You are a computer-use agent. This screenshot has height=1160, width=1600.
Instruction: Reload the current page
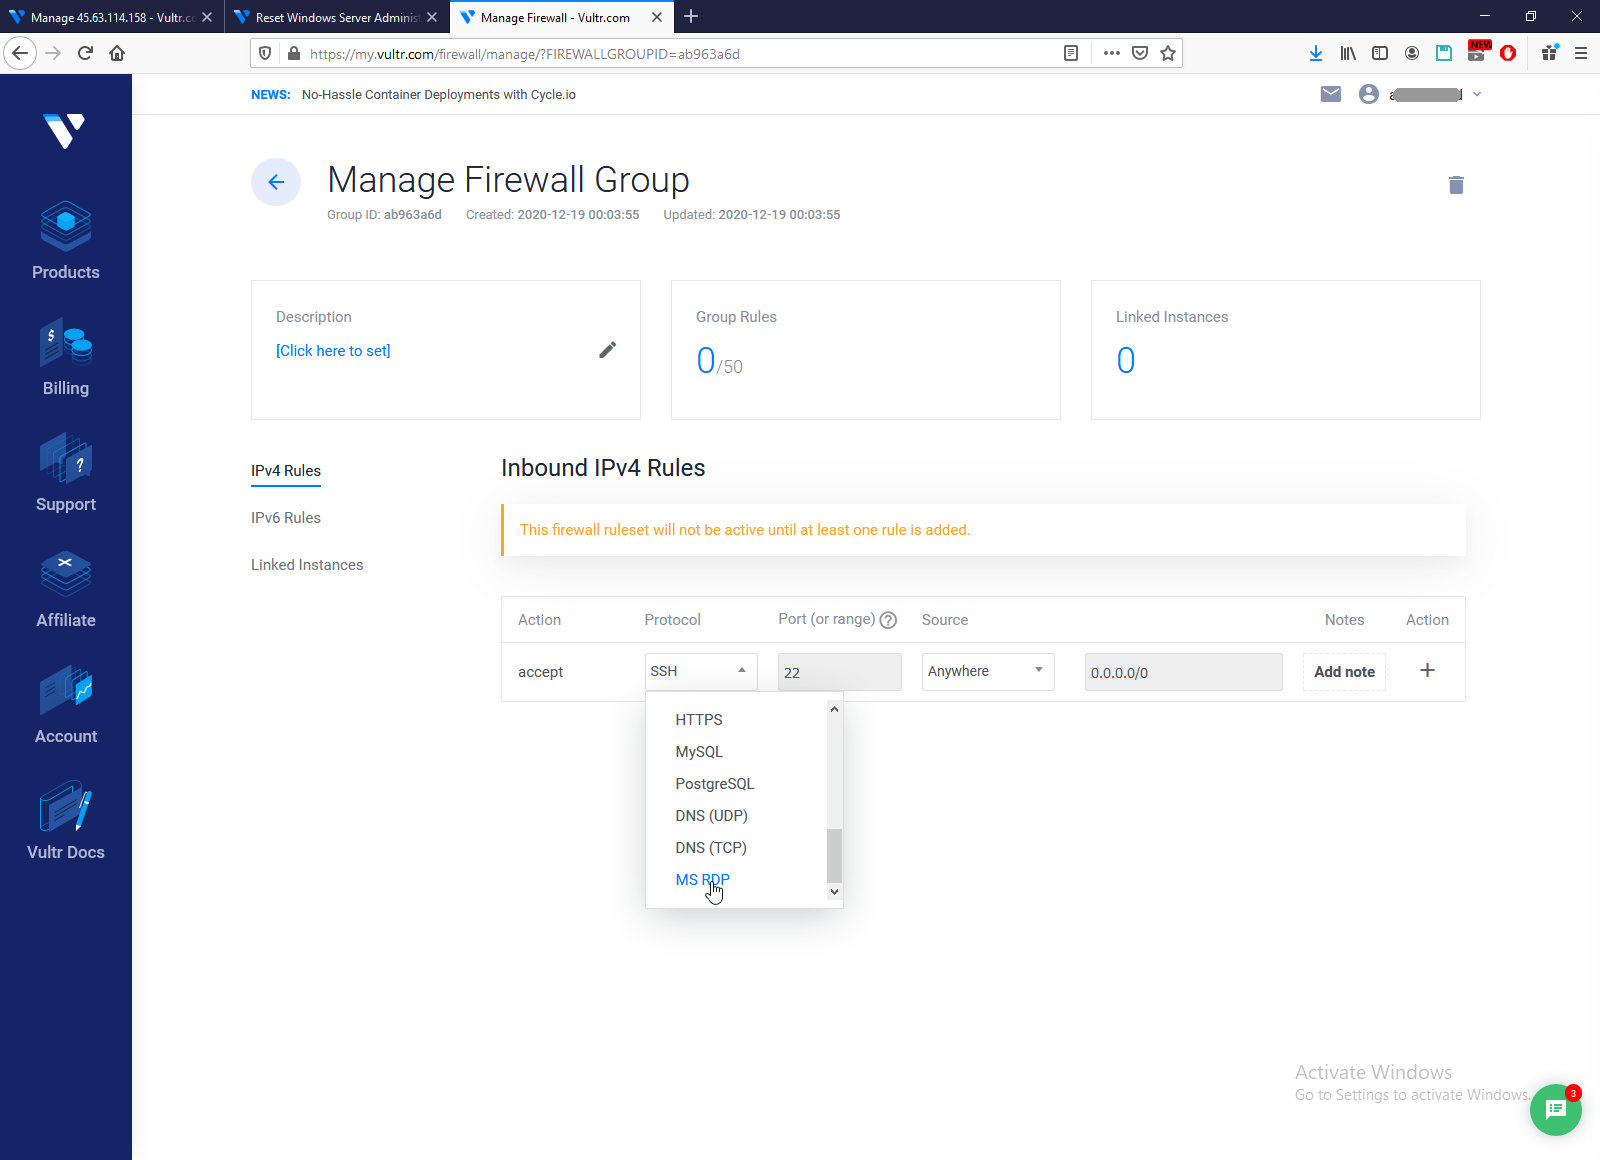pyautogui.click(x=85, y=53)
